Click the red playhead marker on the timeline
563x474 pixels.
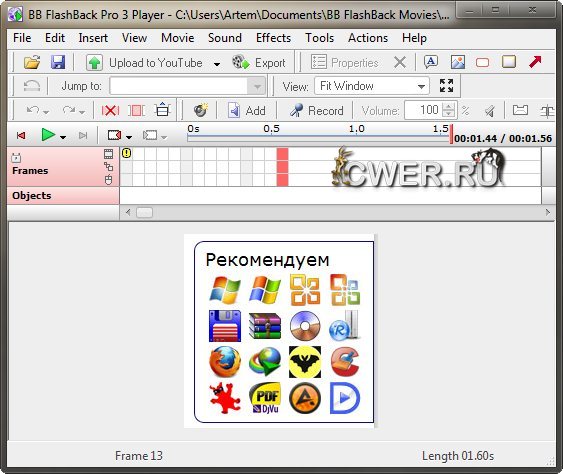pos(451,134)
